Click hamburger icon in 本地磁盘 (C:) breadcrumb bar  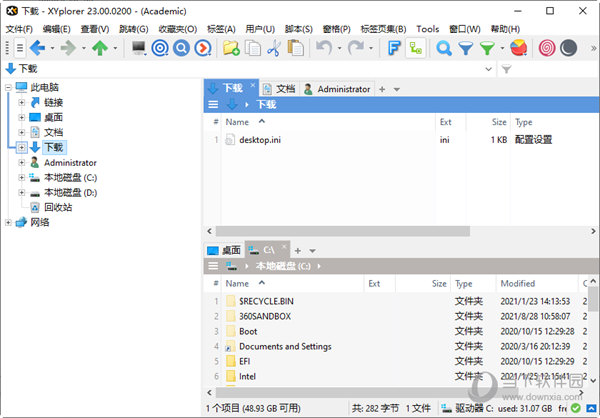(213, 266)
